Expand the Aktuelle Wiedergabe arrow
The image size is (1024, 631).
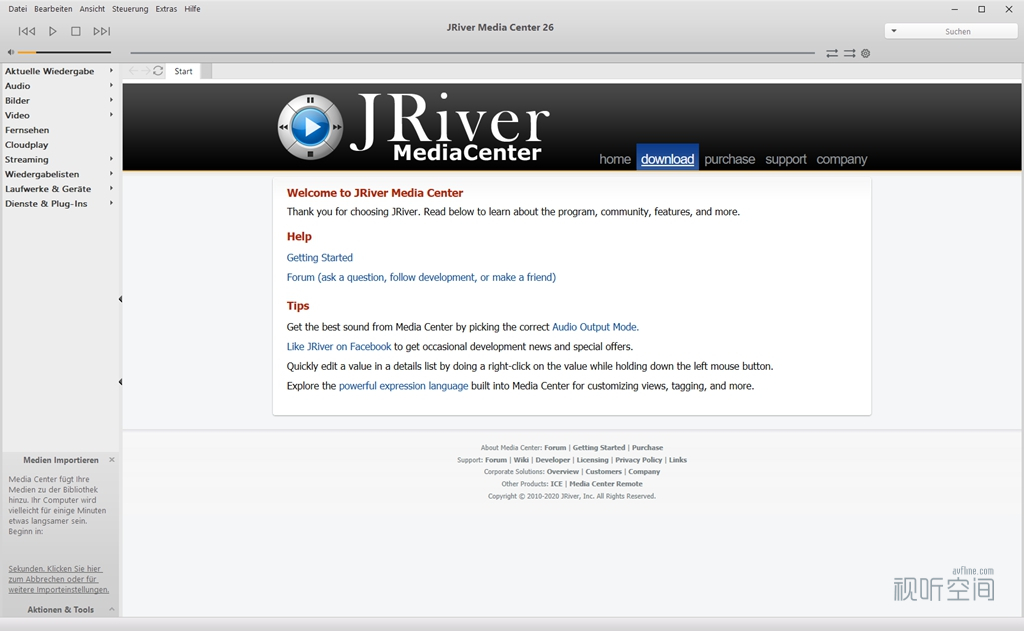111,71
